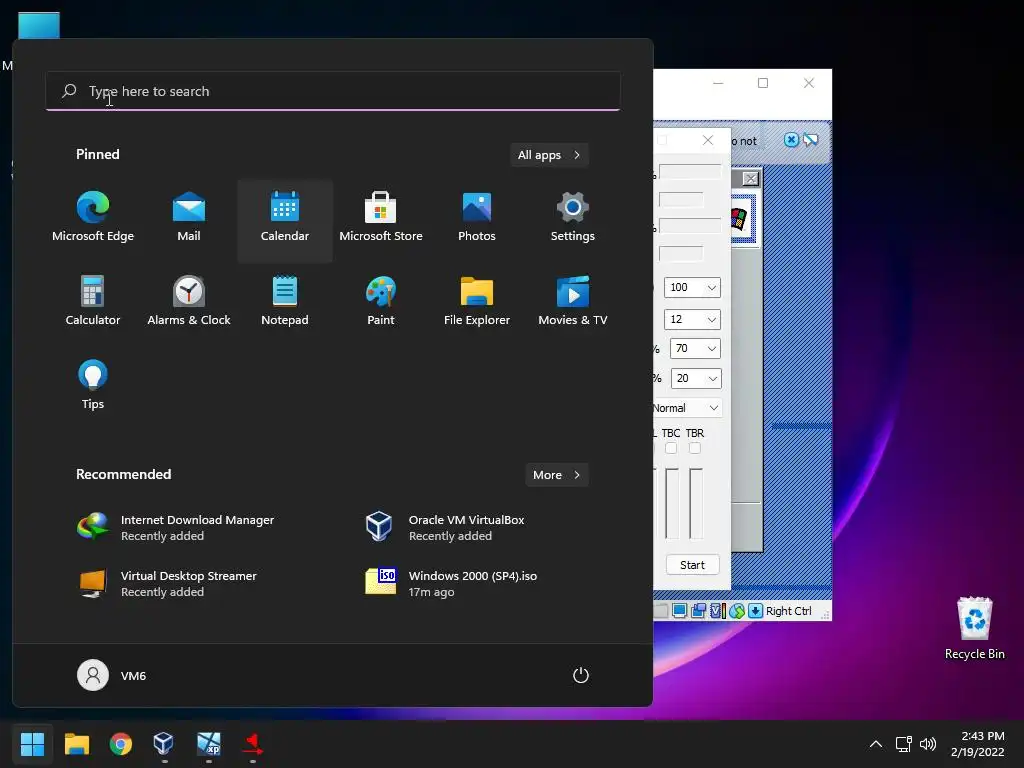Screen dimensions: 1024x768
Task: Toggle the TBR checkbox
Action: pyautogui.click(x=695, y=448)
